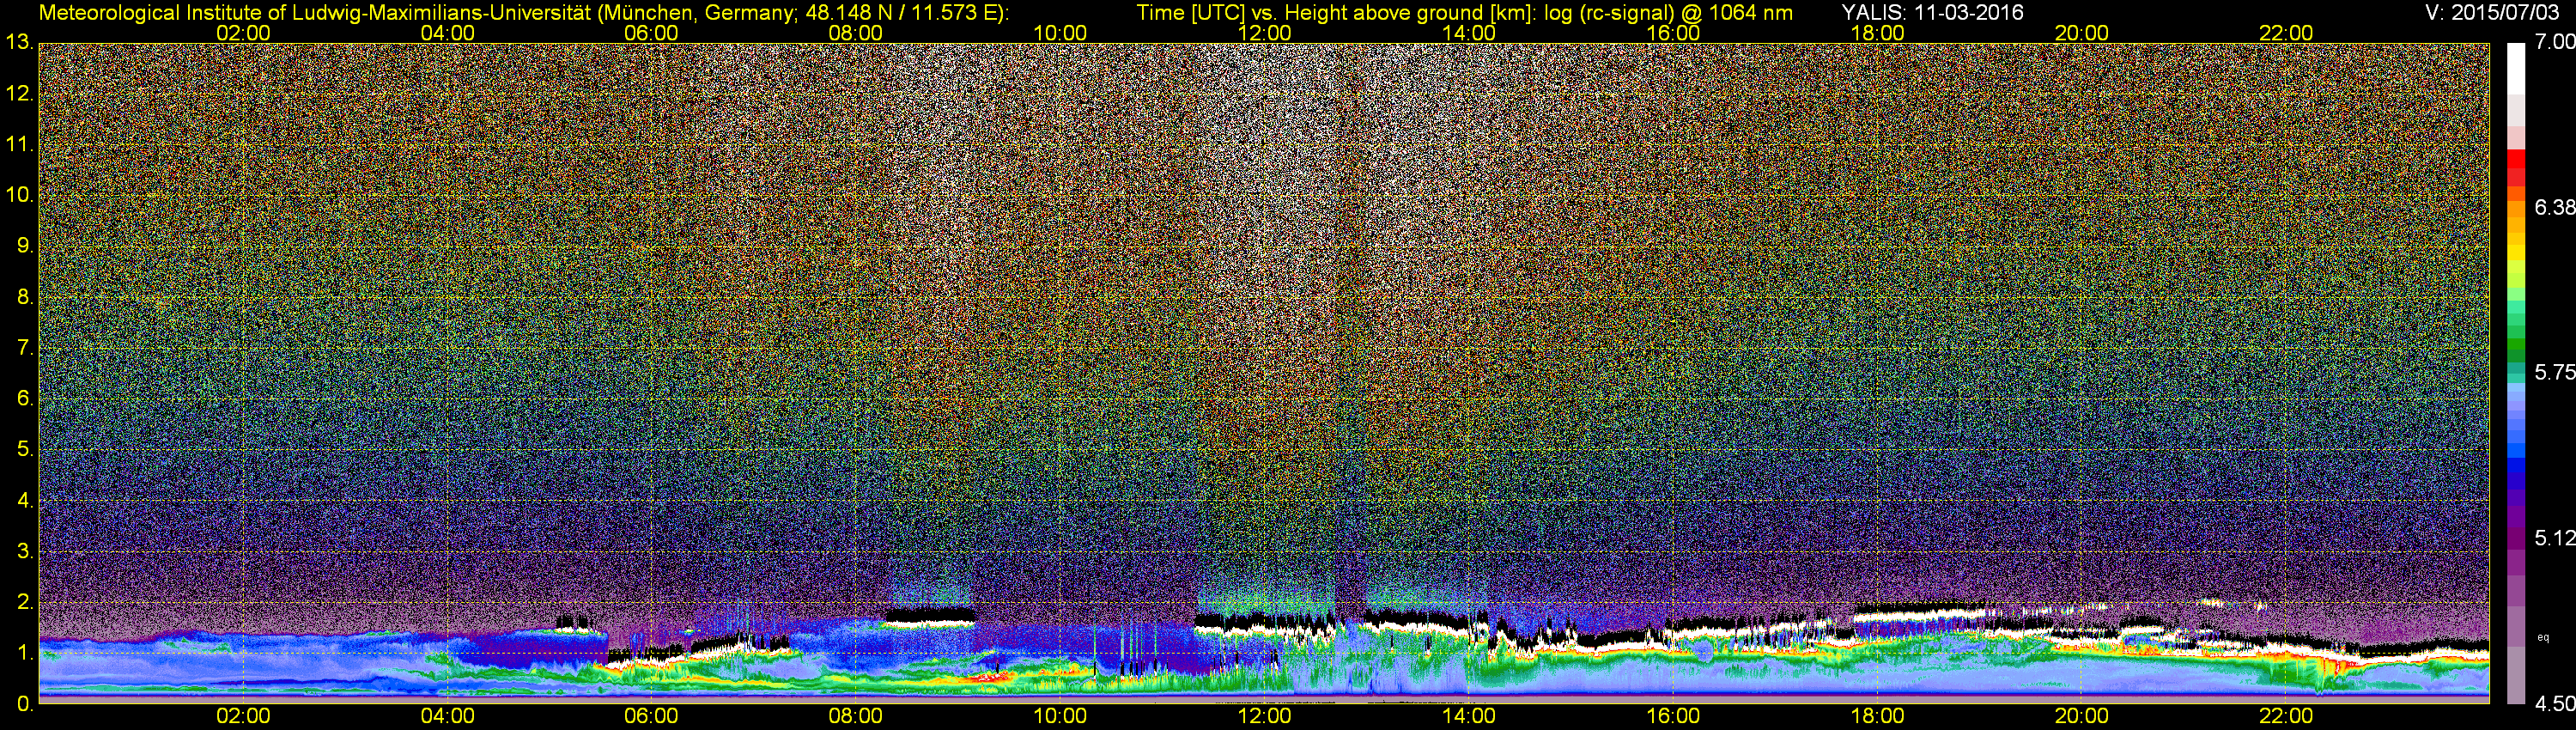
Task: Click the 18:00 label on the top time axis
Action: coord(1877,33)
